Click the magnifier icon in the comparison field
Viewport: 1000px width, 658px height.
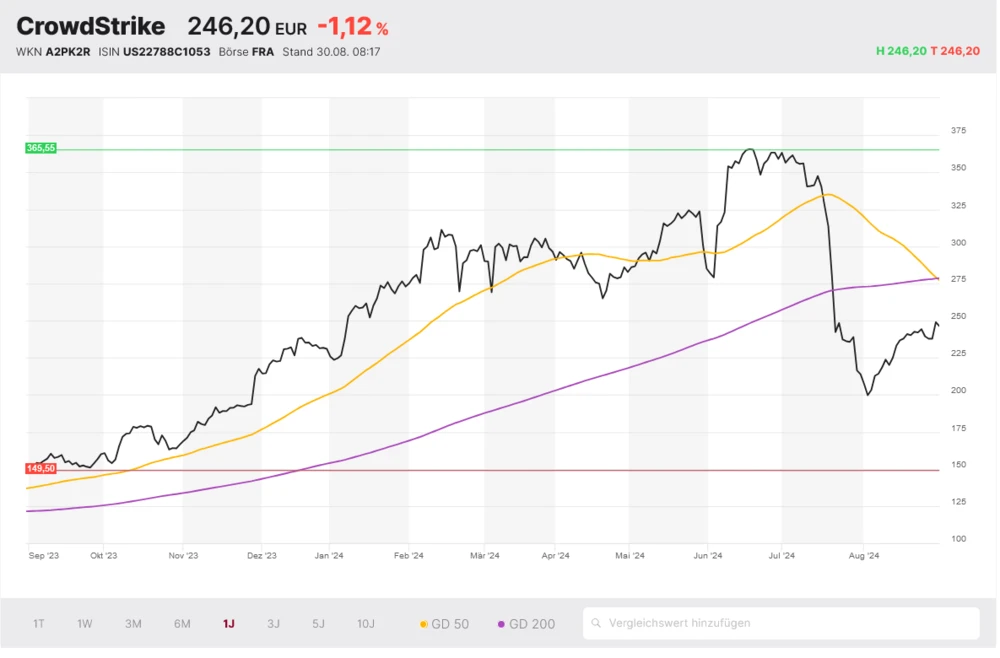(597, 624)
